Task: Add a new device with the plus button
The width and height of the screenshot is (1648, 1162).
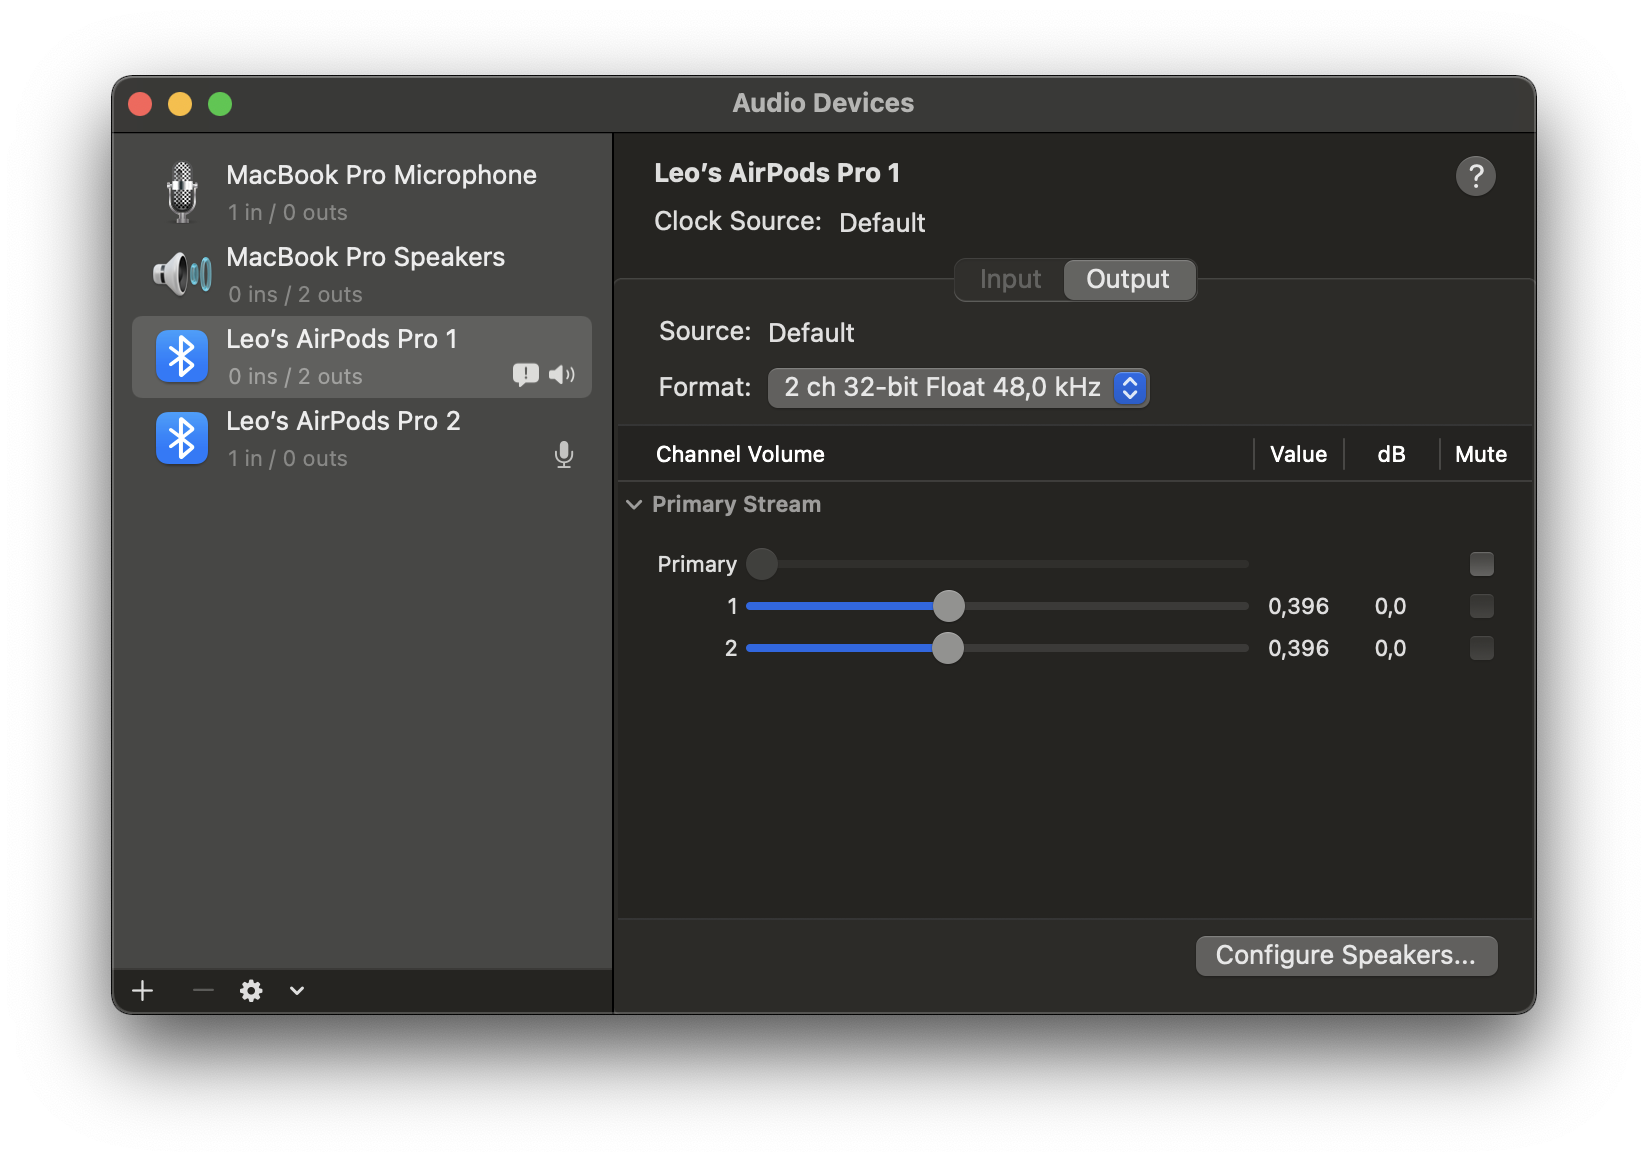Action: 143,990
